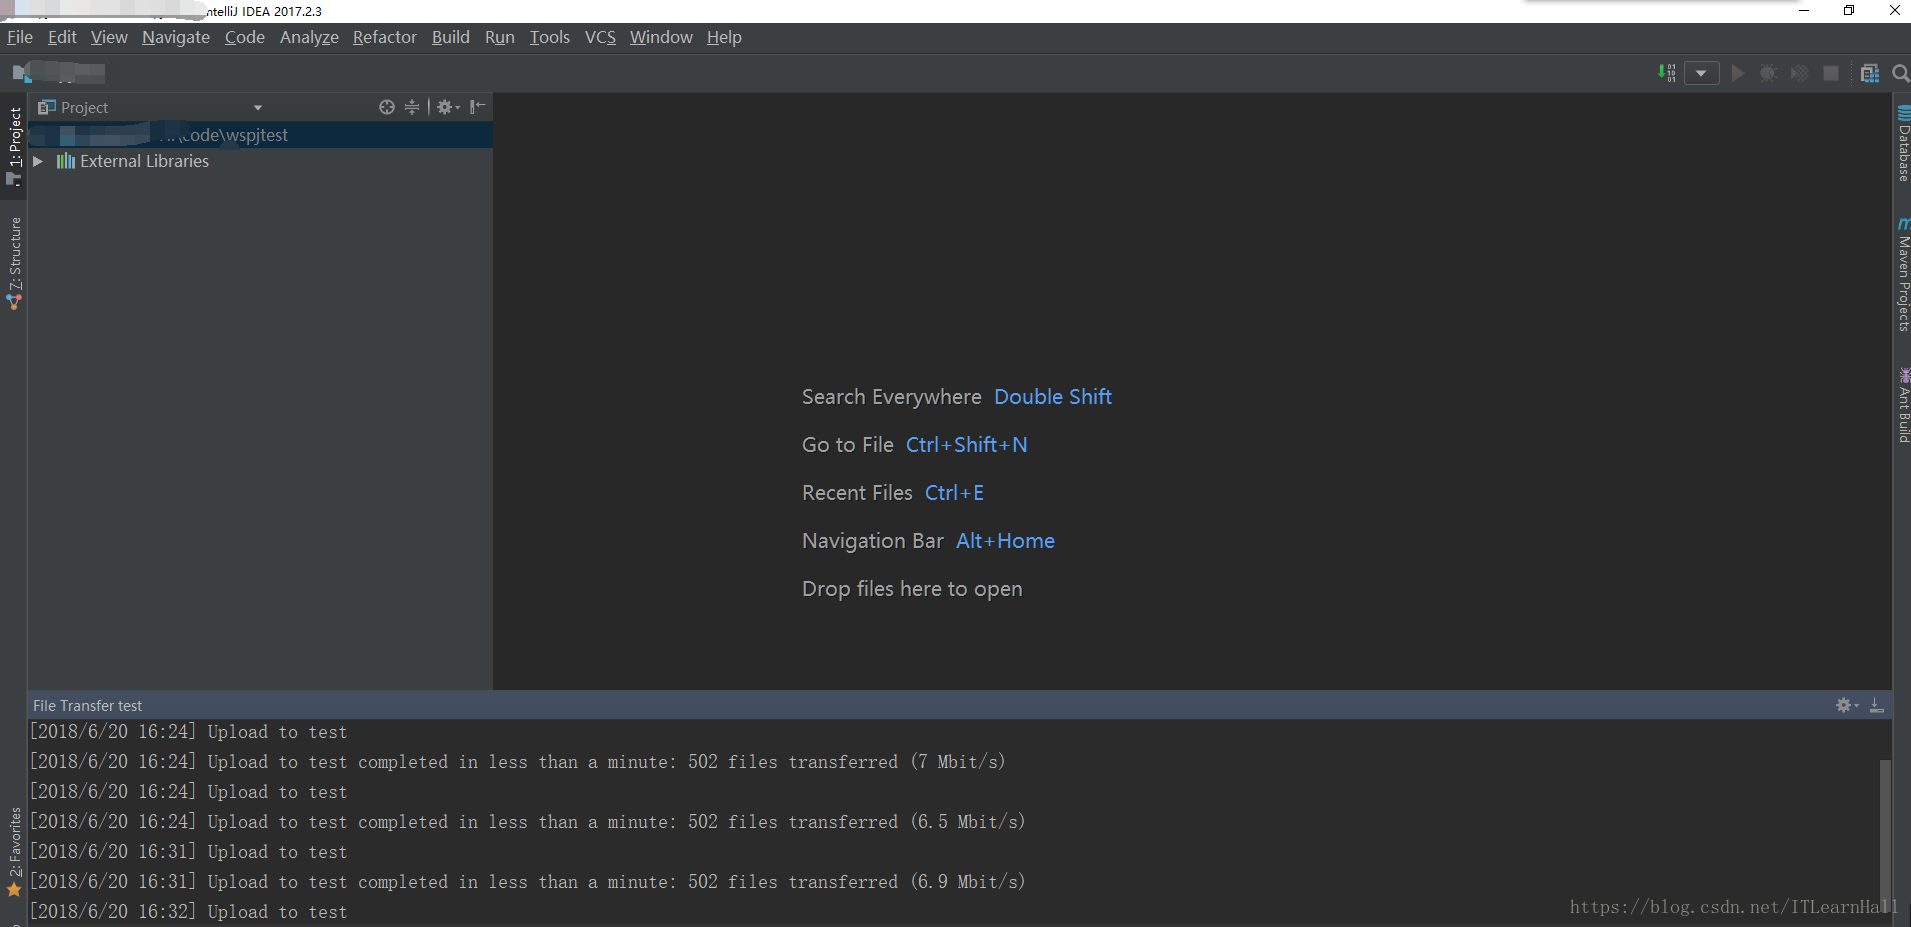
Task: Open the Project Structure icon
Action: point(1869,73)
